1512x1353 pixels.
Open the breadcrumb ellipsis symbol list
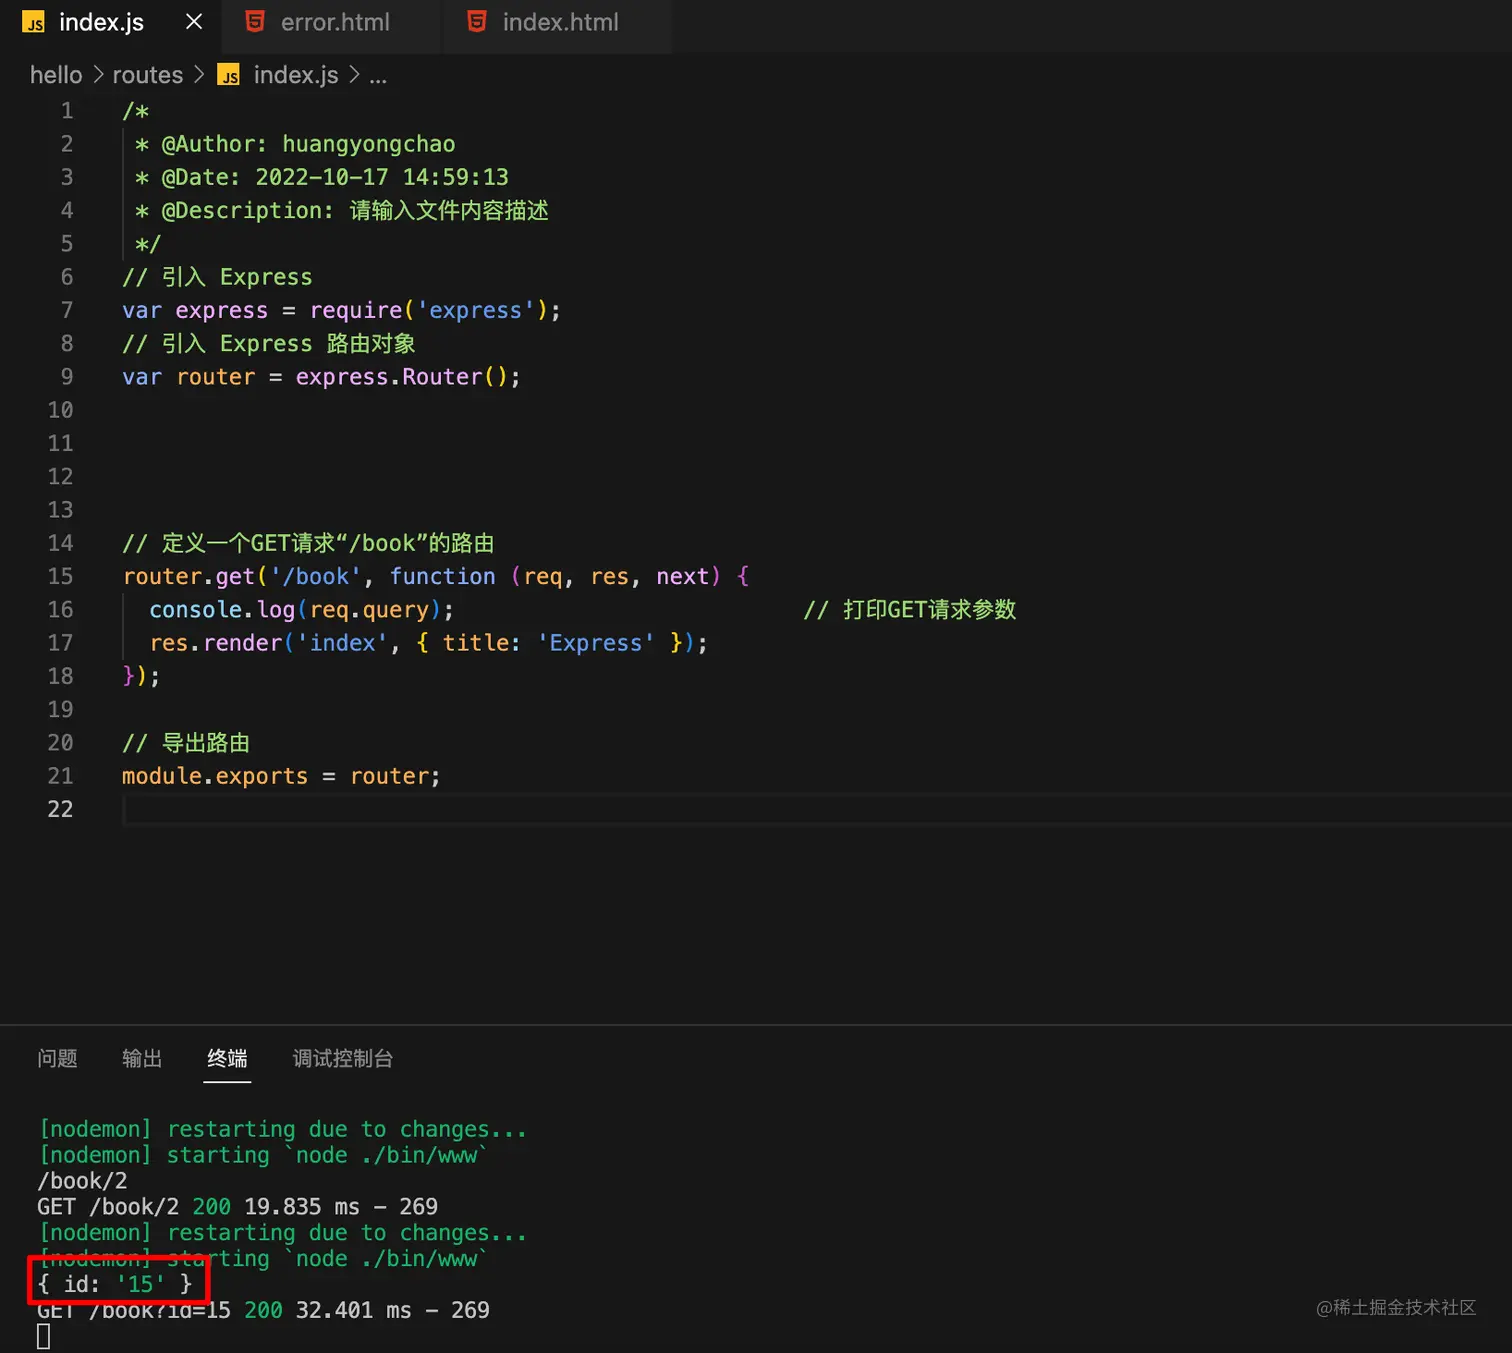[x=378, y=76]
